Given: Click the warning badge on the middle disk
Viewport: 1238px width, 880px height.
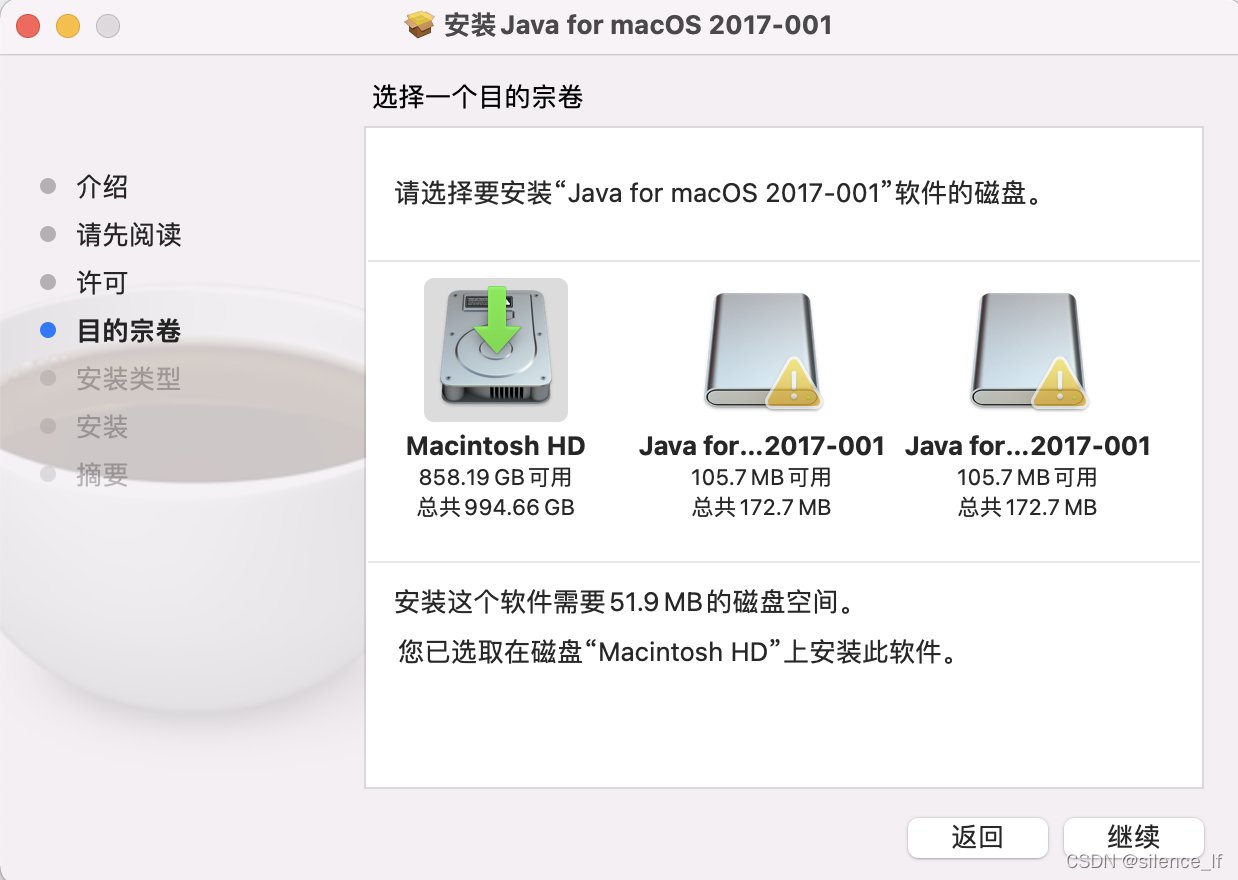Looking at the screenshot, I should 795,385.
